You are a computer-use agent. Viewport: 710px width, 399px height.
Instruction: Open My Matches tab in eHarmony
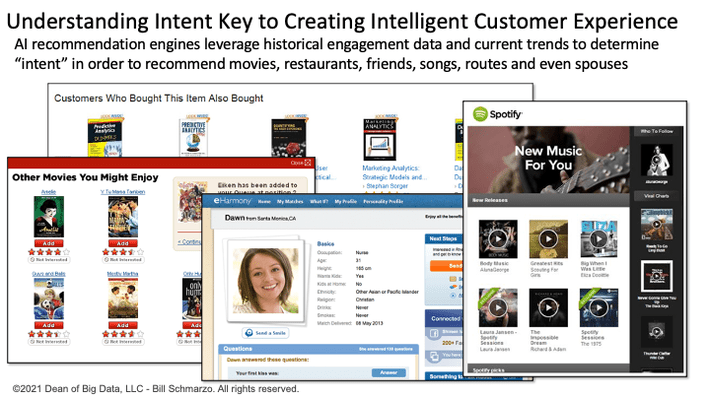click(290, 202)
